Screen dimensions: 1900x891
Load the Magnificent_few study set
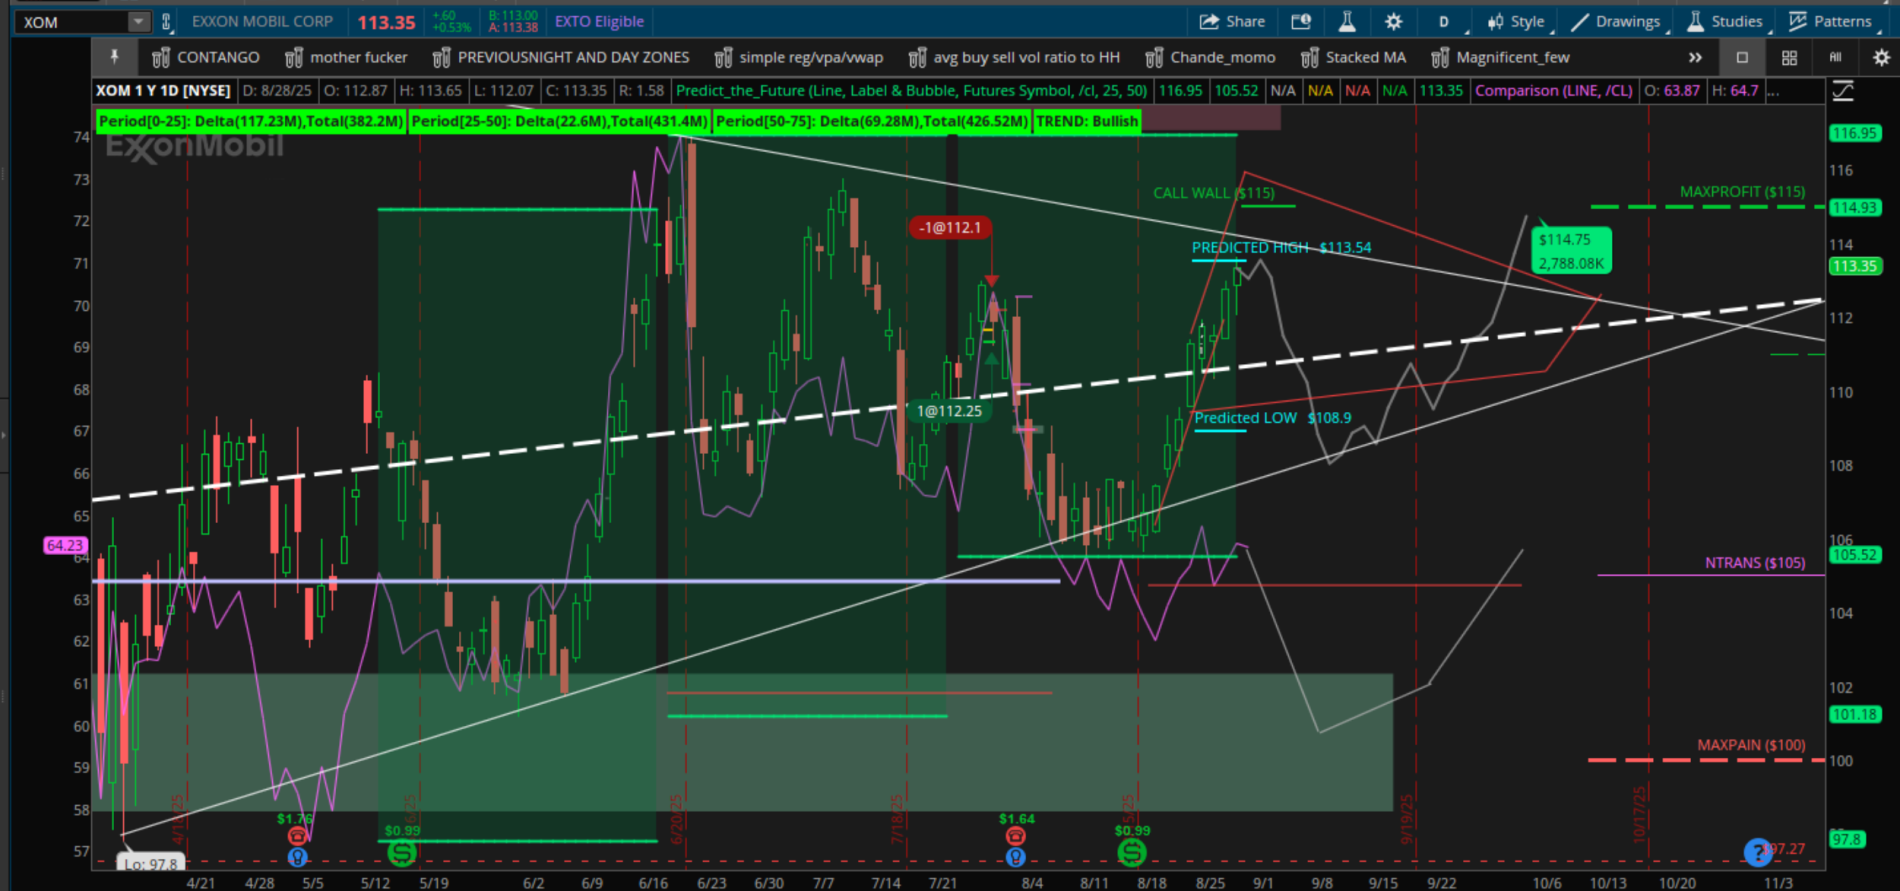(x=1513, y=58)
